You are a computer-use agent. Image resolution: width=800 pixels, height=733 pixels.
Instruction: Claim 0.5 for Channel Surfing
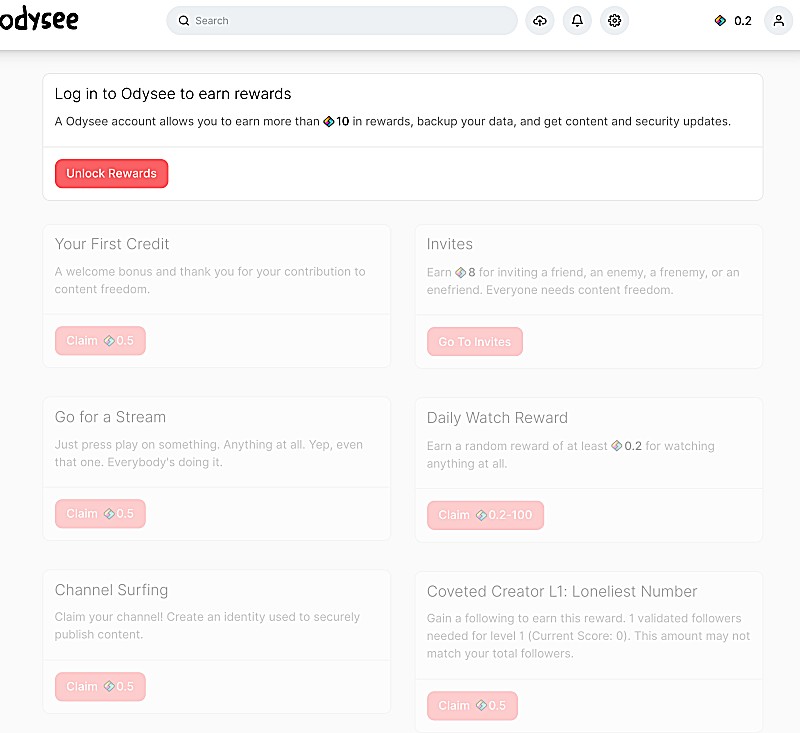[x=100, y=686]
